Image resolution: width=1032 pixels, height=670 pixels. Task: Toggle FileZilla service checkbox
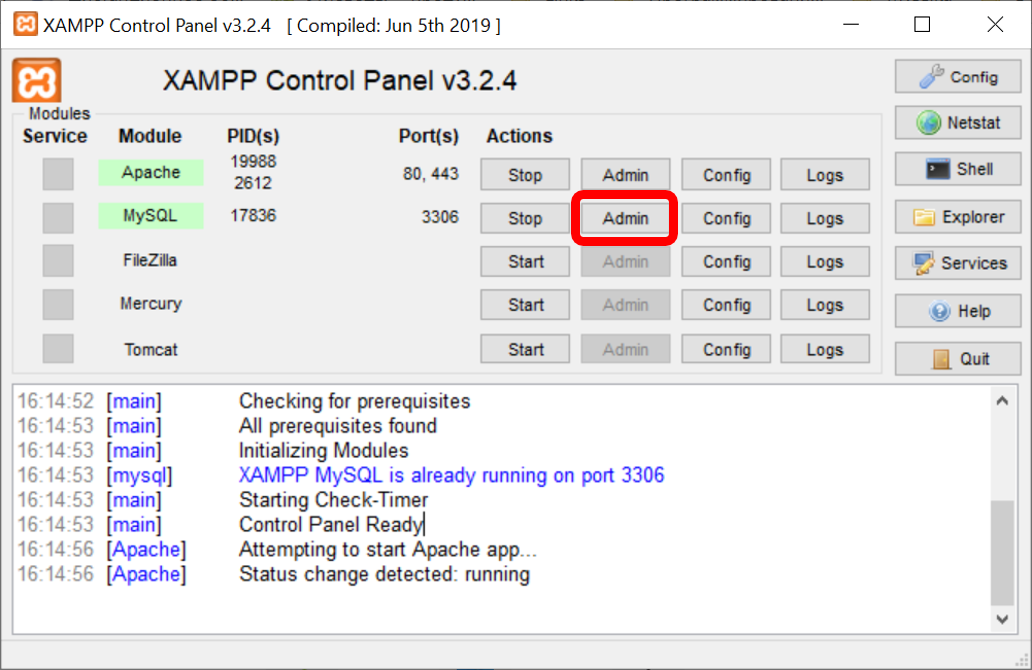coord(58,261)
